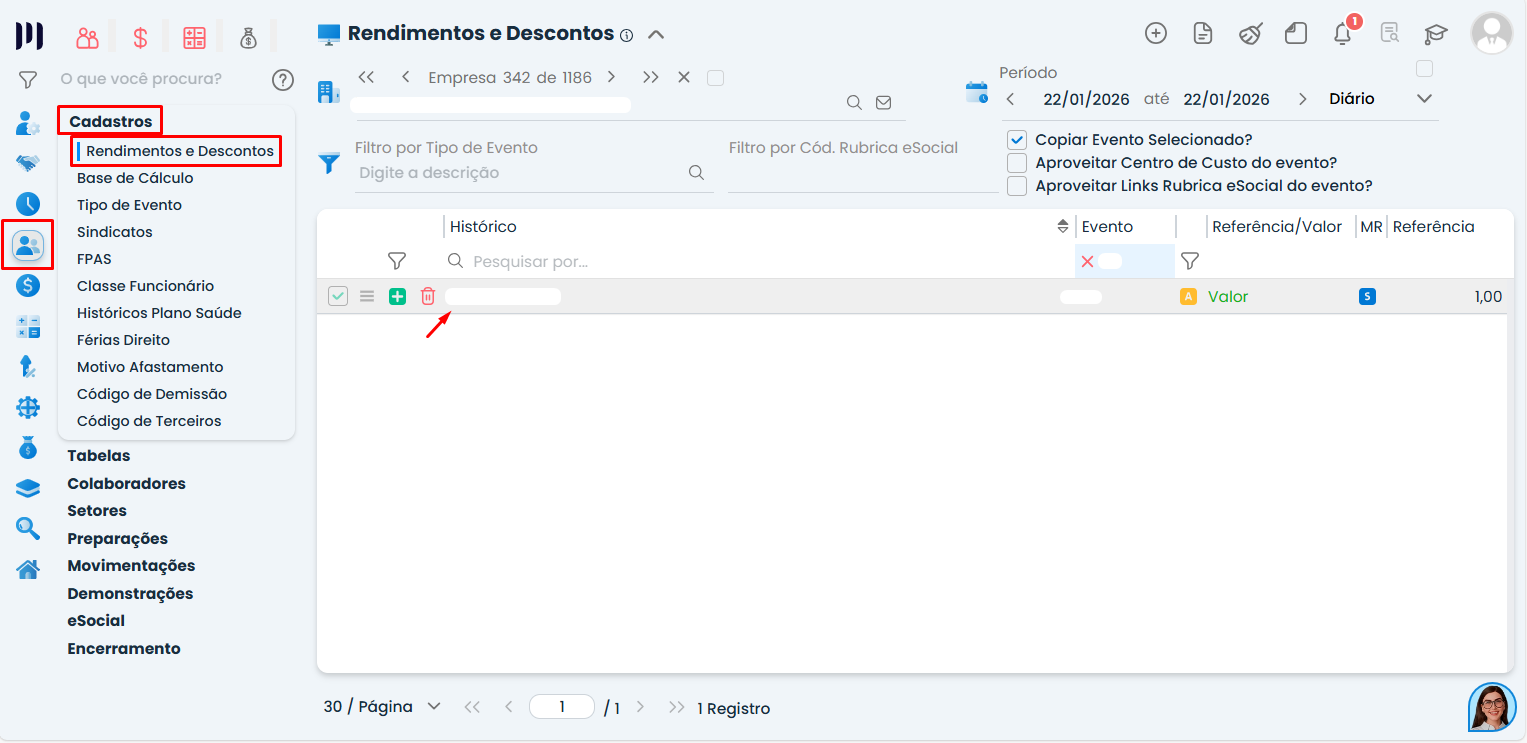Tick the checkbox above the Diário period selector
This screenshot has height=743, width=1527.
tap(1425, 69)
